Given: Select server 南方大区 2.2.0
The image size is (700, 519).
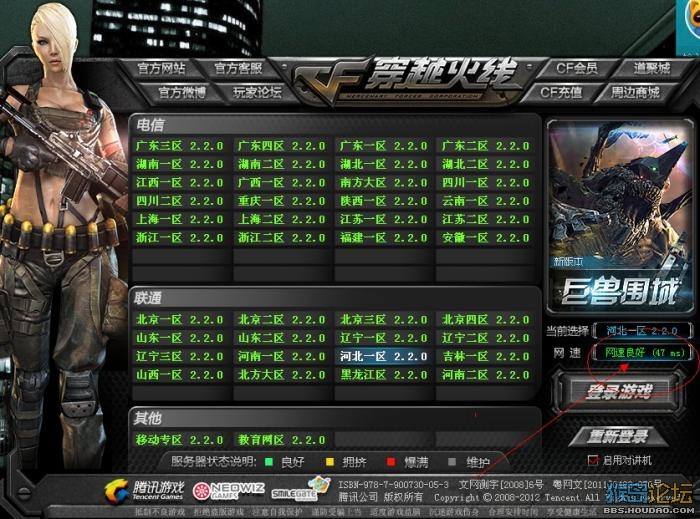Looking at the screenshot, I should coord(383,183).
